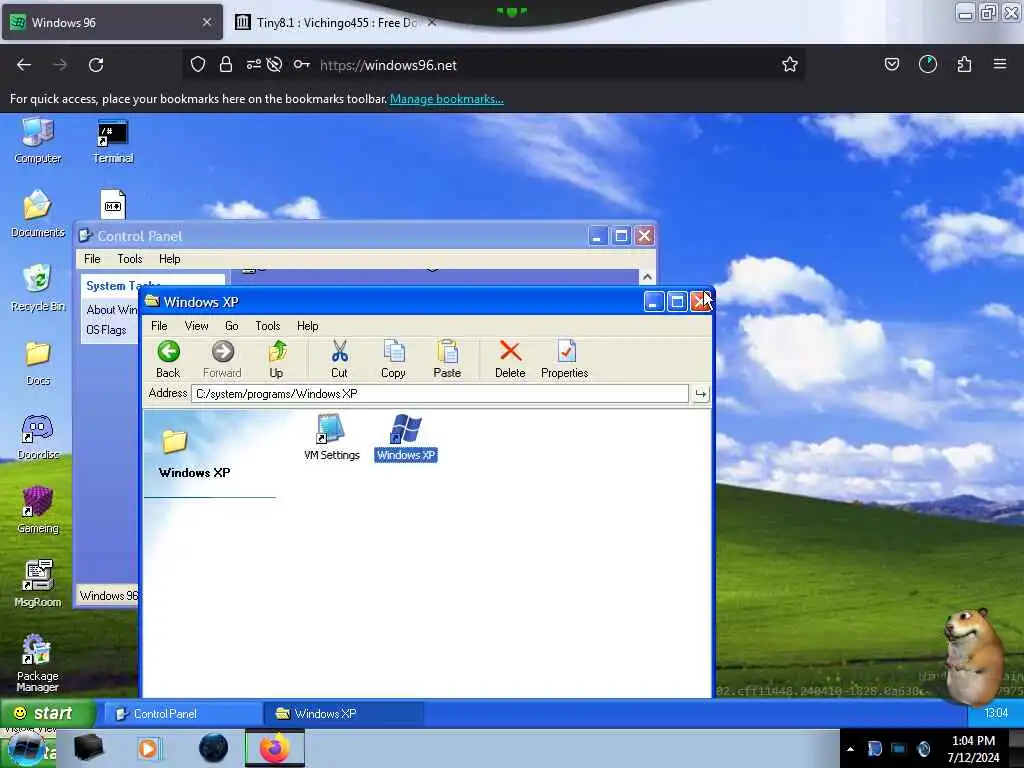Open the Help menu in Control Panel
The width and height of the screenshot is (1024, 768).
tap(170, 259)
